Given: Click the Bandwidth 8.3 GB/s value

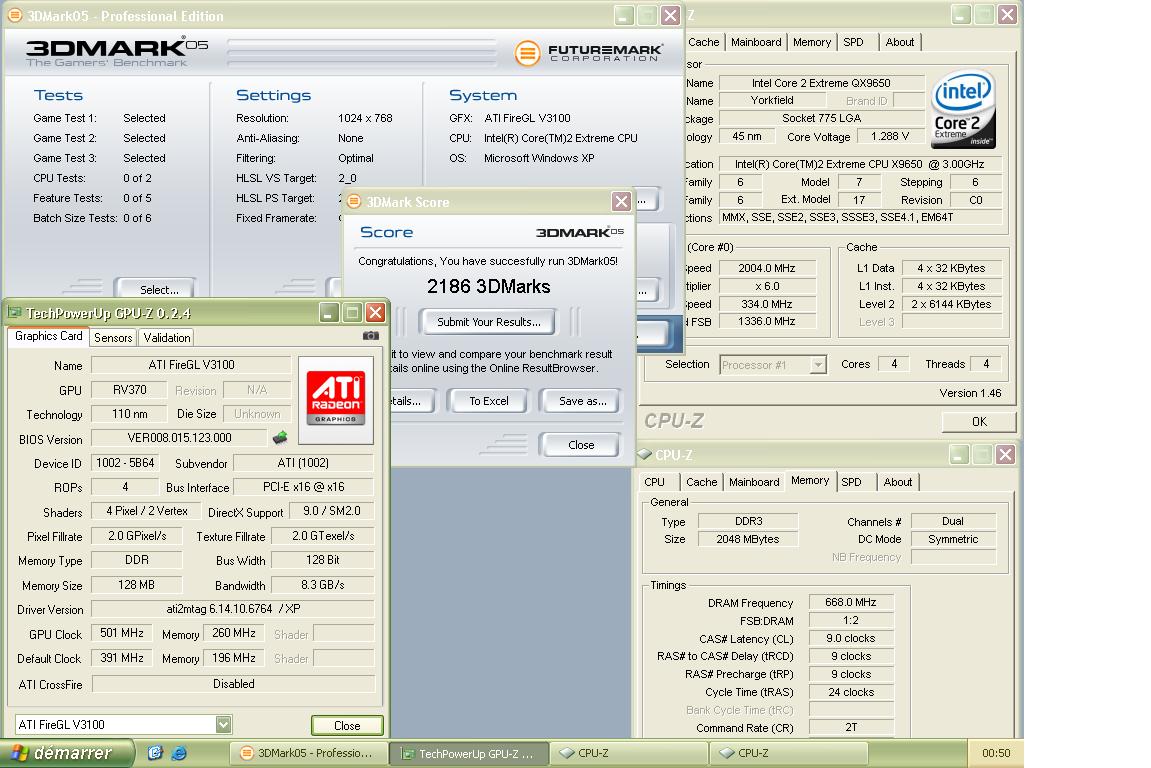Looking at the screenshot, I should point(322,584).
